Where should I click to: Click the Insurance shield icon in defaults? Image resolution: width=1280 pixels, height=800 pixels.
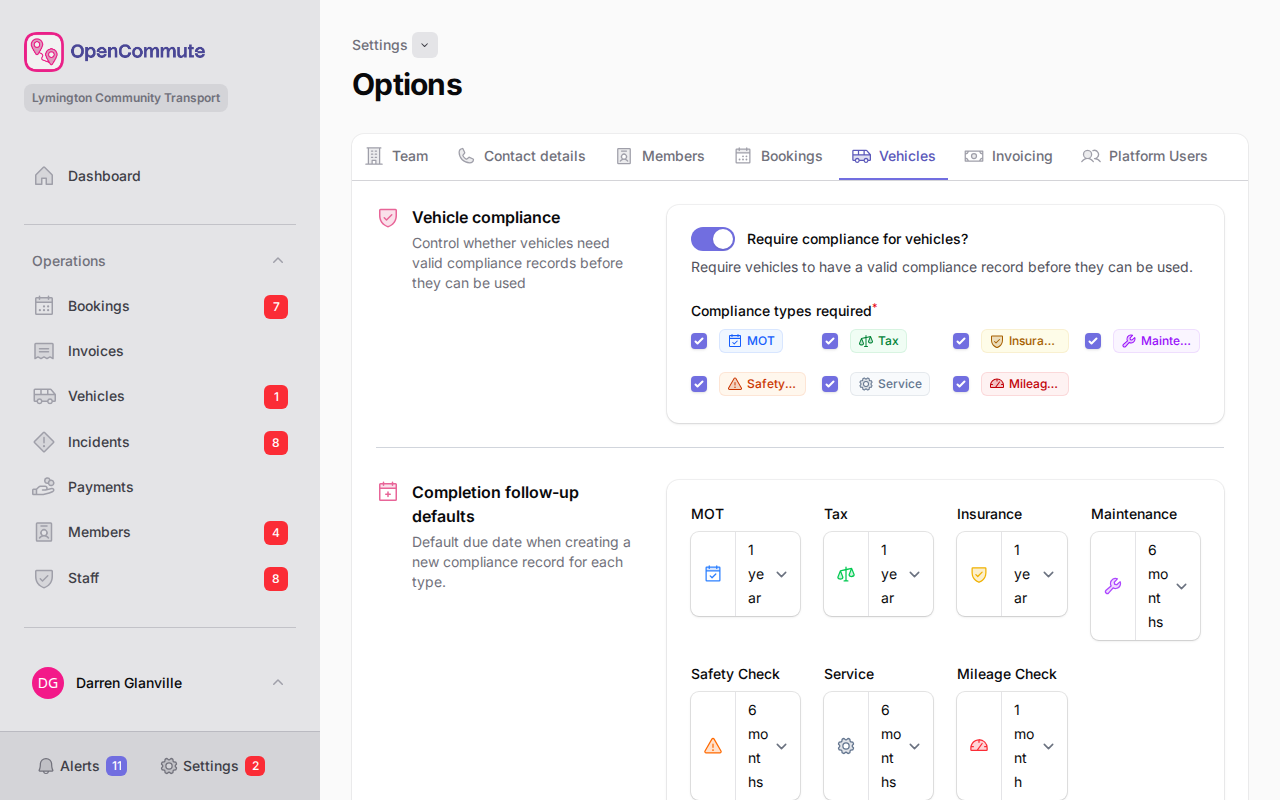point(979,574)
